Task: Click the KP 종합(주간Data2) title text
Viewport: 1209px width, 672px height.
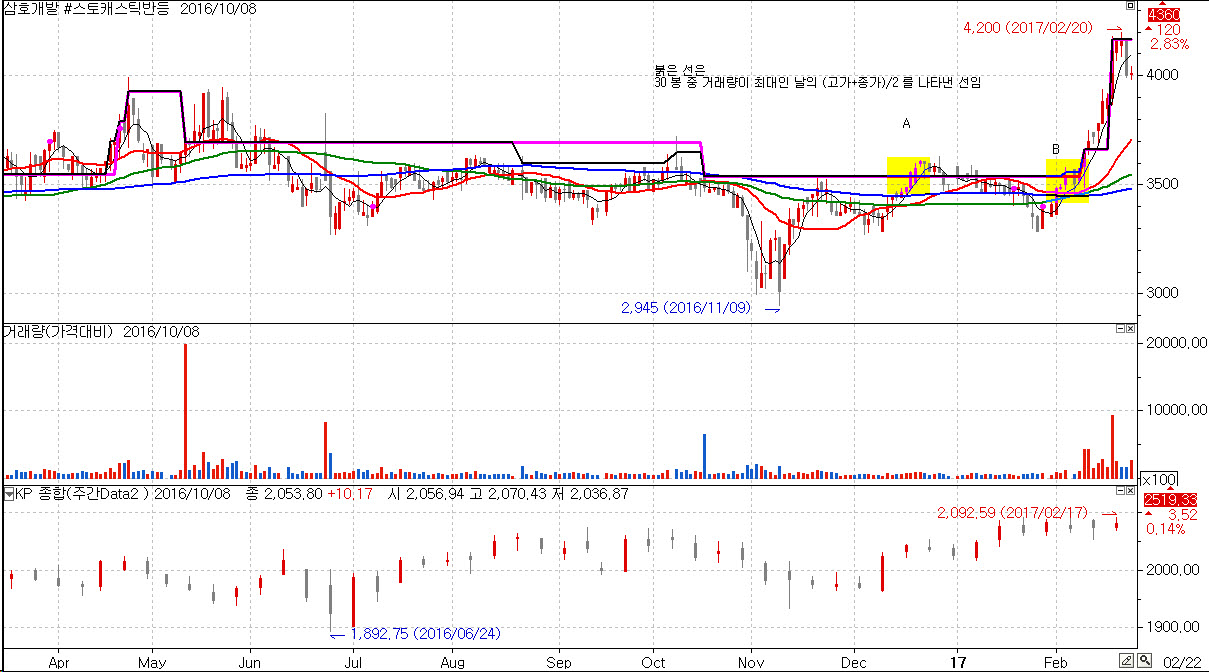Action: tap(83, 493)
